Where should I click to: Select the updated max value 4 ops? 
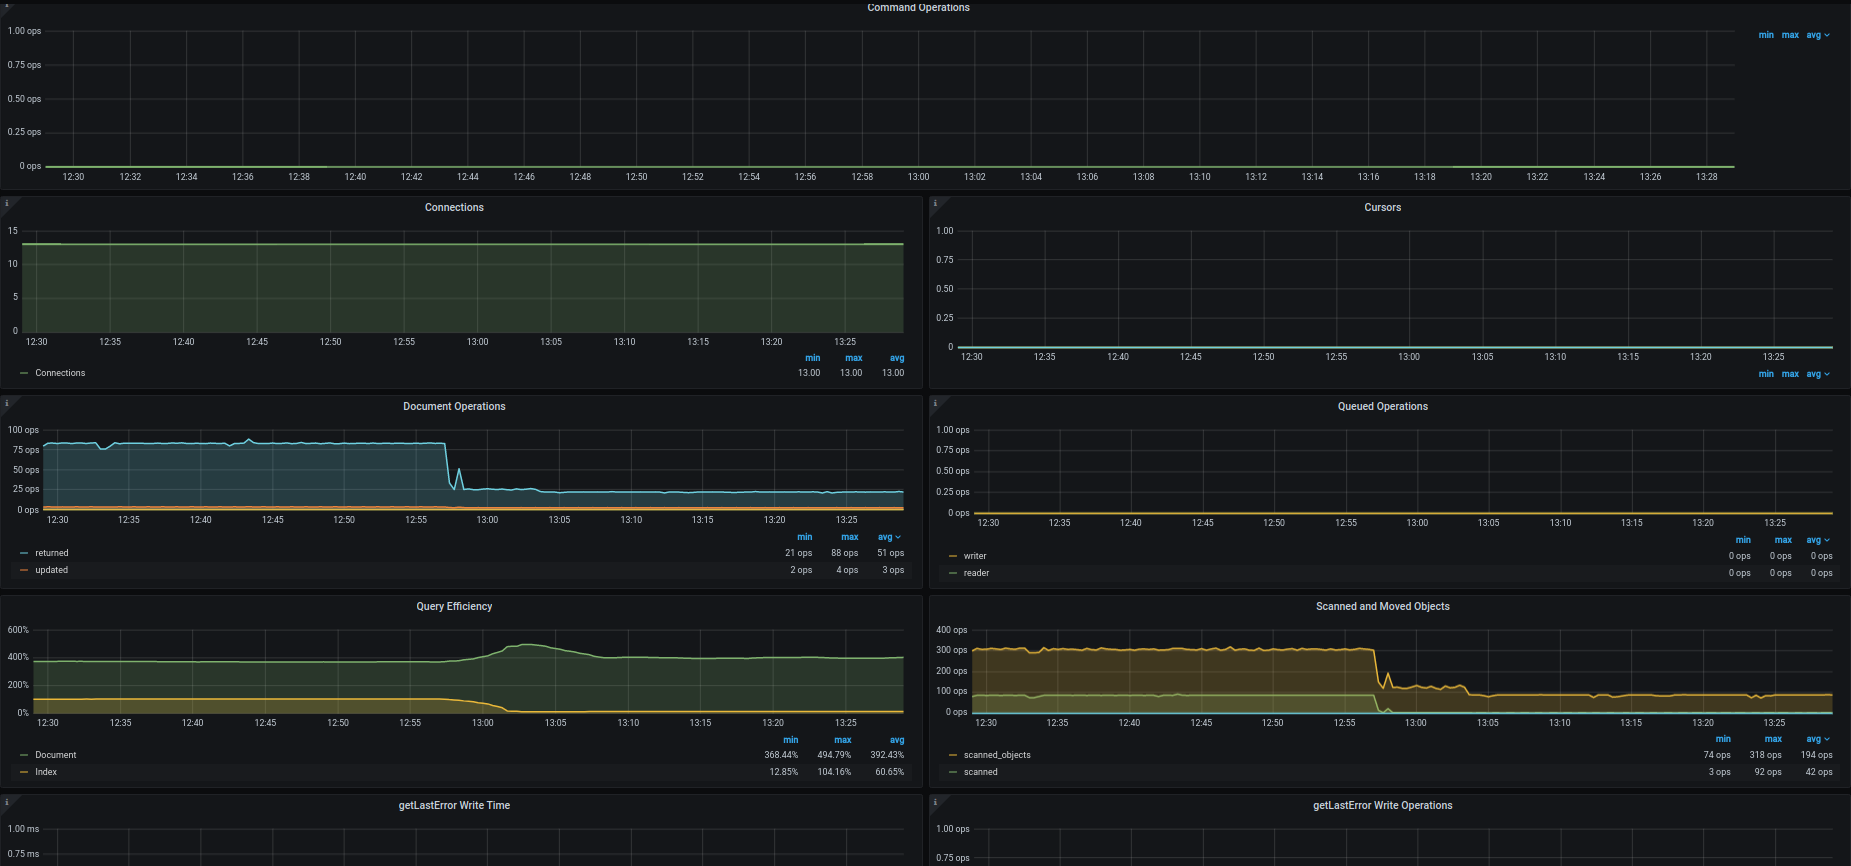point(847,570)
